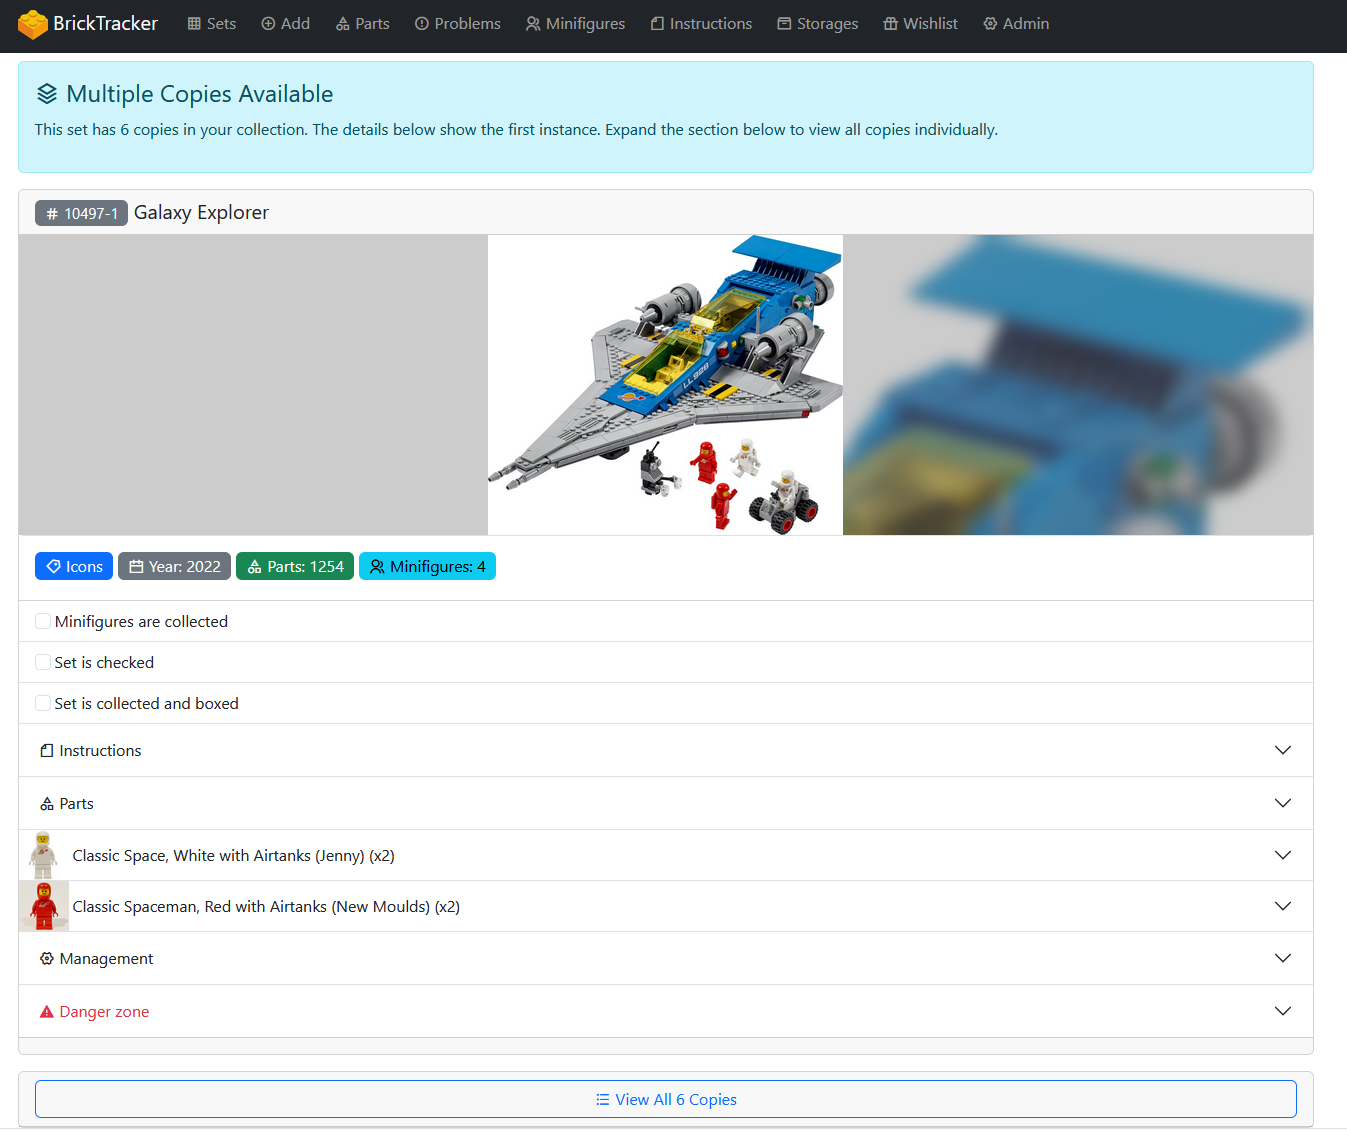Open the Storages page
Image resolution: width=1347 pixels, height=1141 pixels.
point(818,24)
